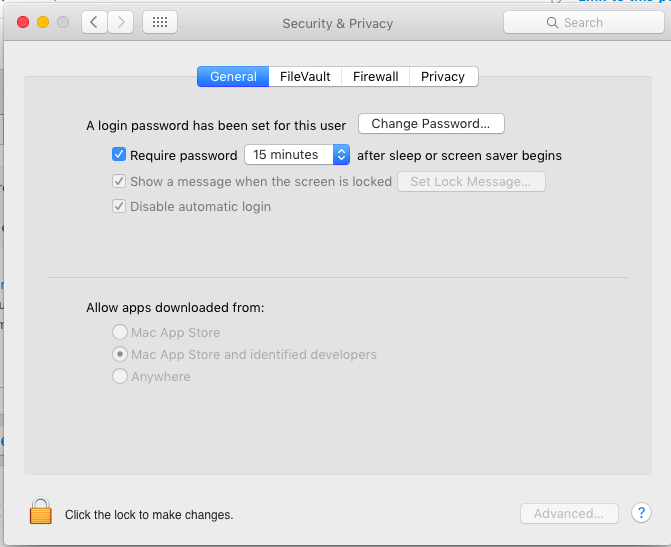Viewport: 671px width, 547px height.
Task: Toggle the Require password checkbox
Action: 119,155
